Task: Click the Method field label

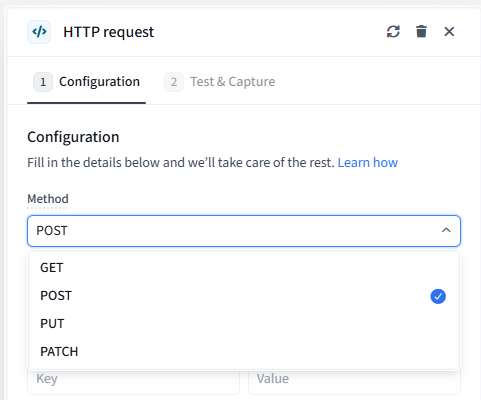Action: click(48, 199)
